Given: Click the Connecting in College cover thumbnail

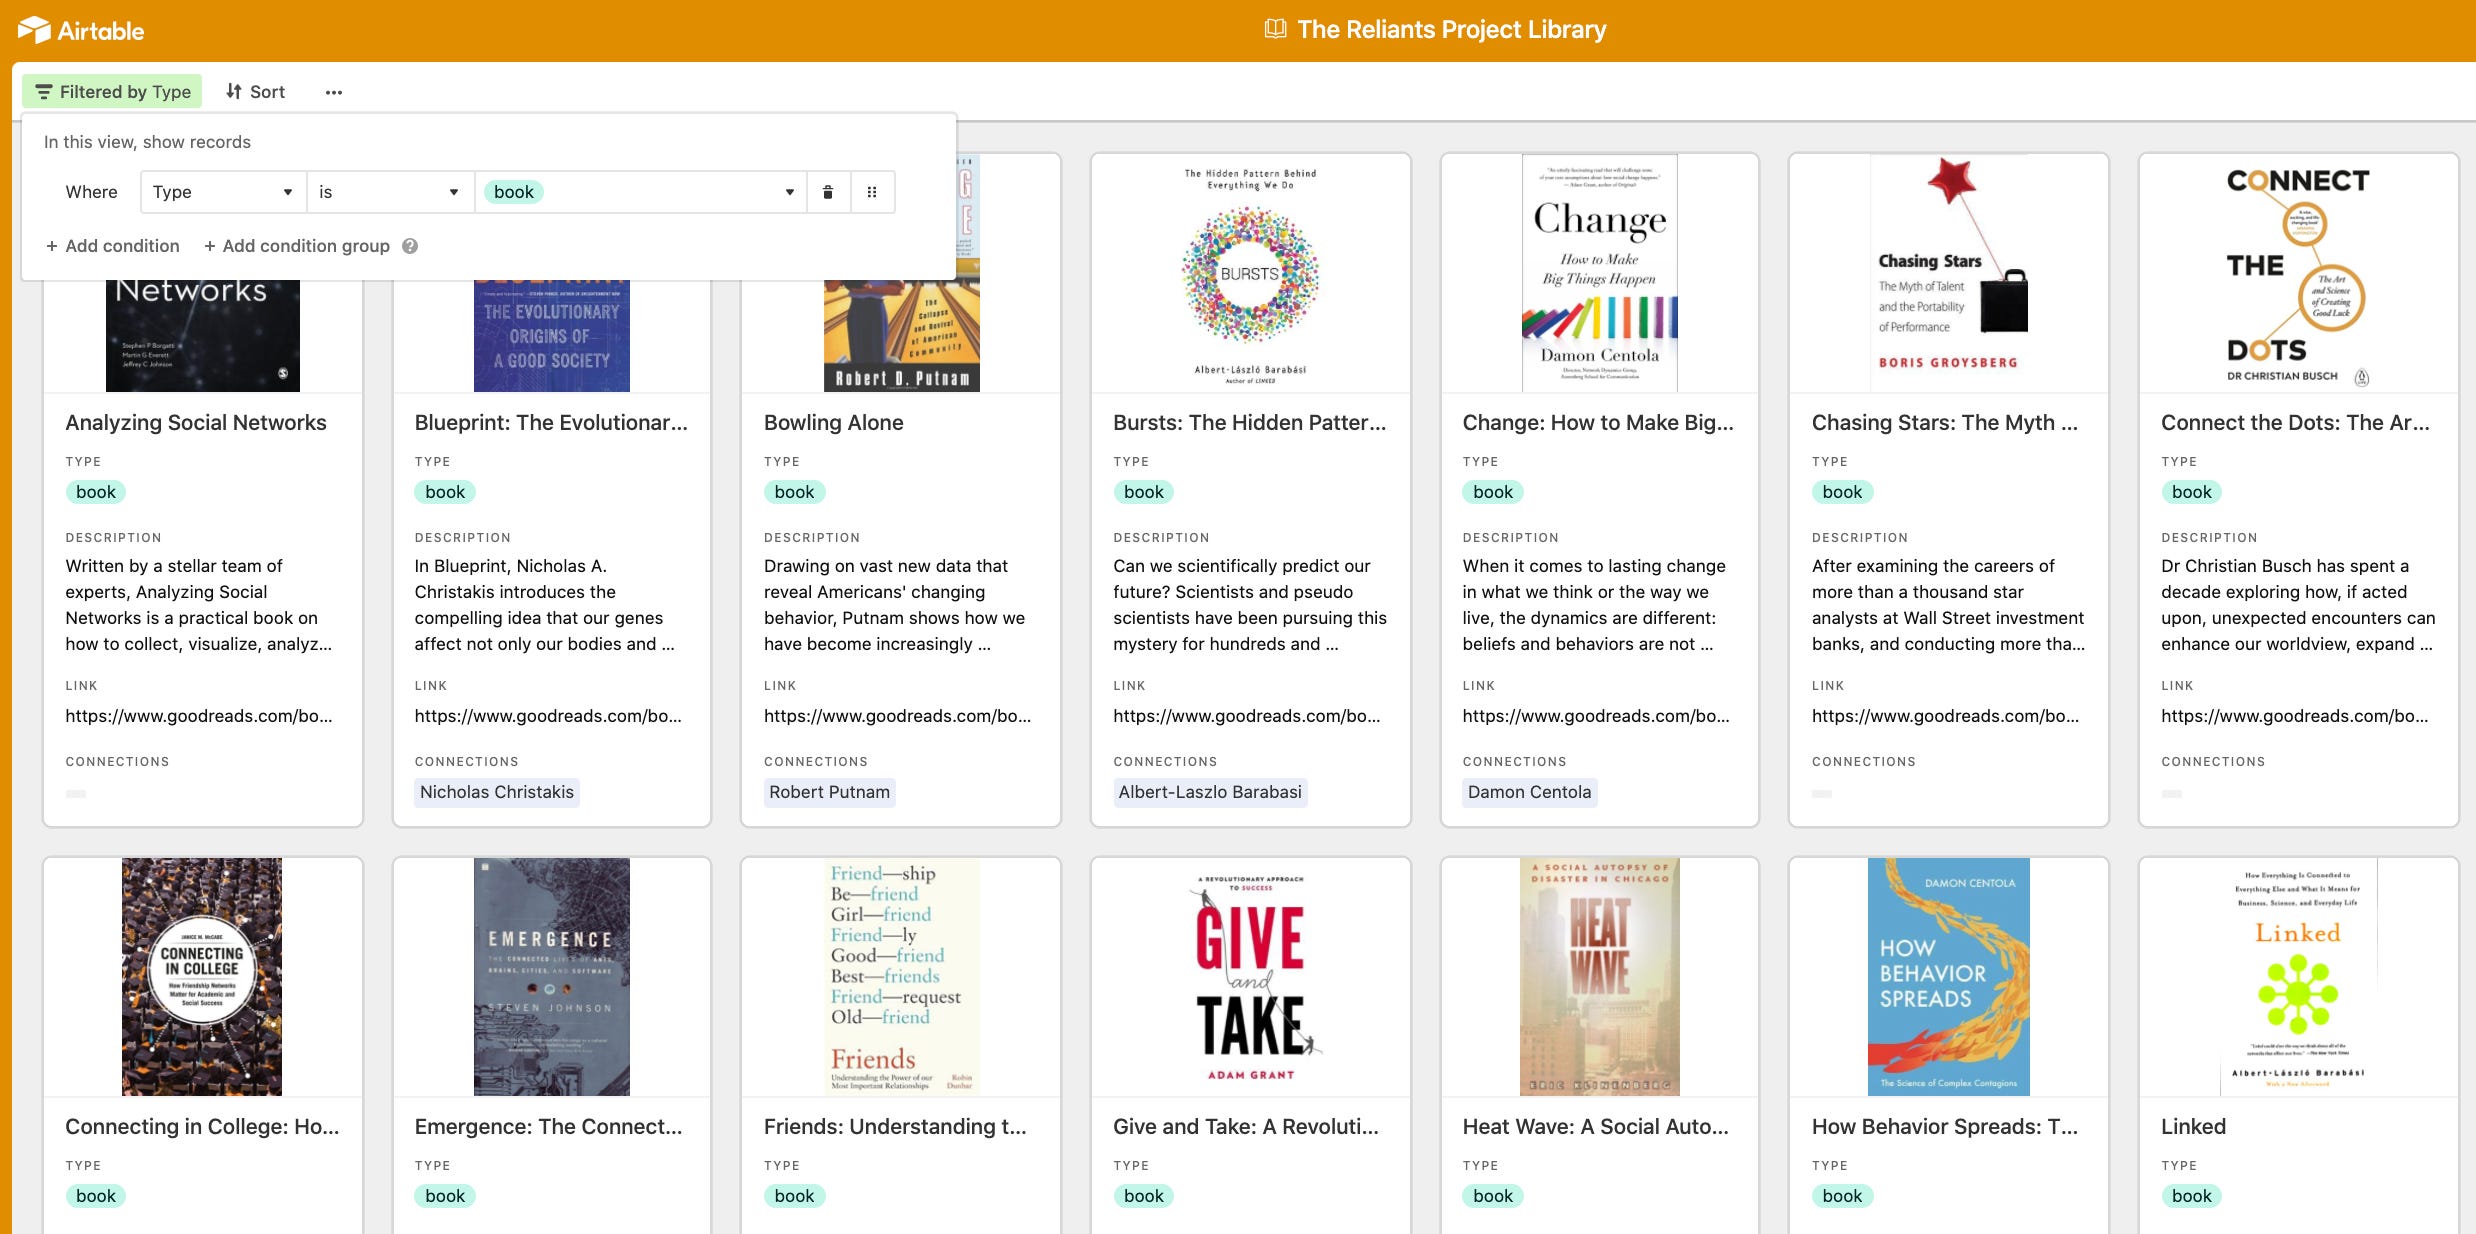Looking at the screenshot, I should click(202, 977).
